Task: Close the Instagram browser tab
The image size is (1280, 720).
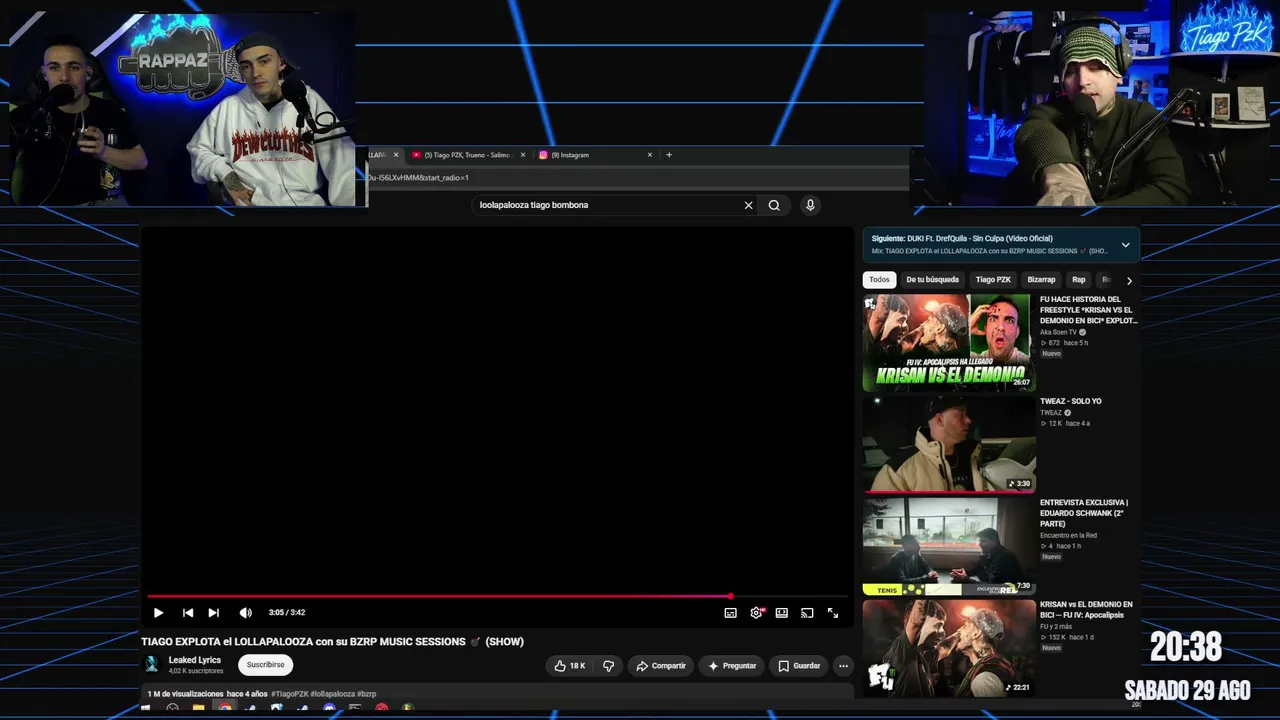Action: [x=650, y=155]
